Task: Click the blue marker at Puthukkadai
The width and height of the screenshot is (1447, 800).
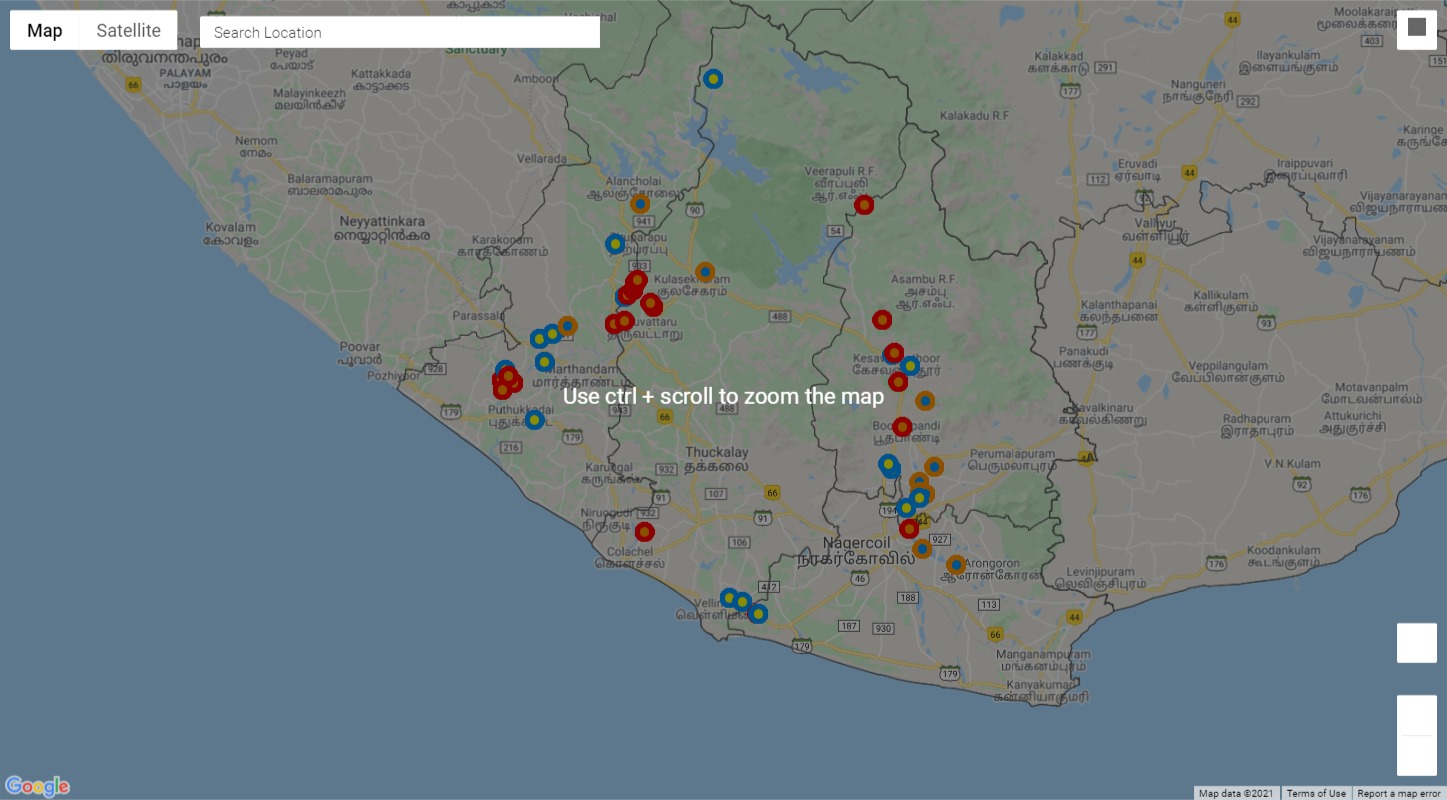Action: [x=535, y=420]
